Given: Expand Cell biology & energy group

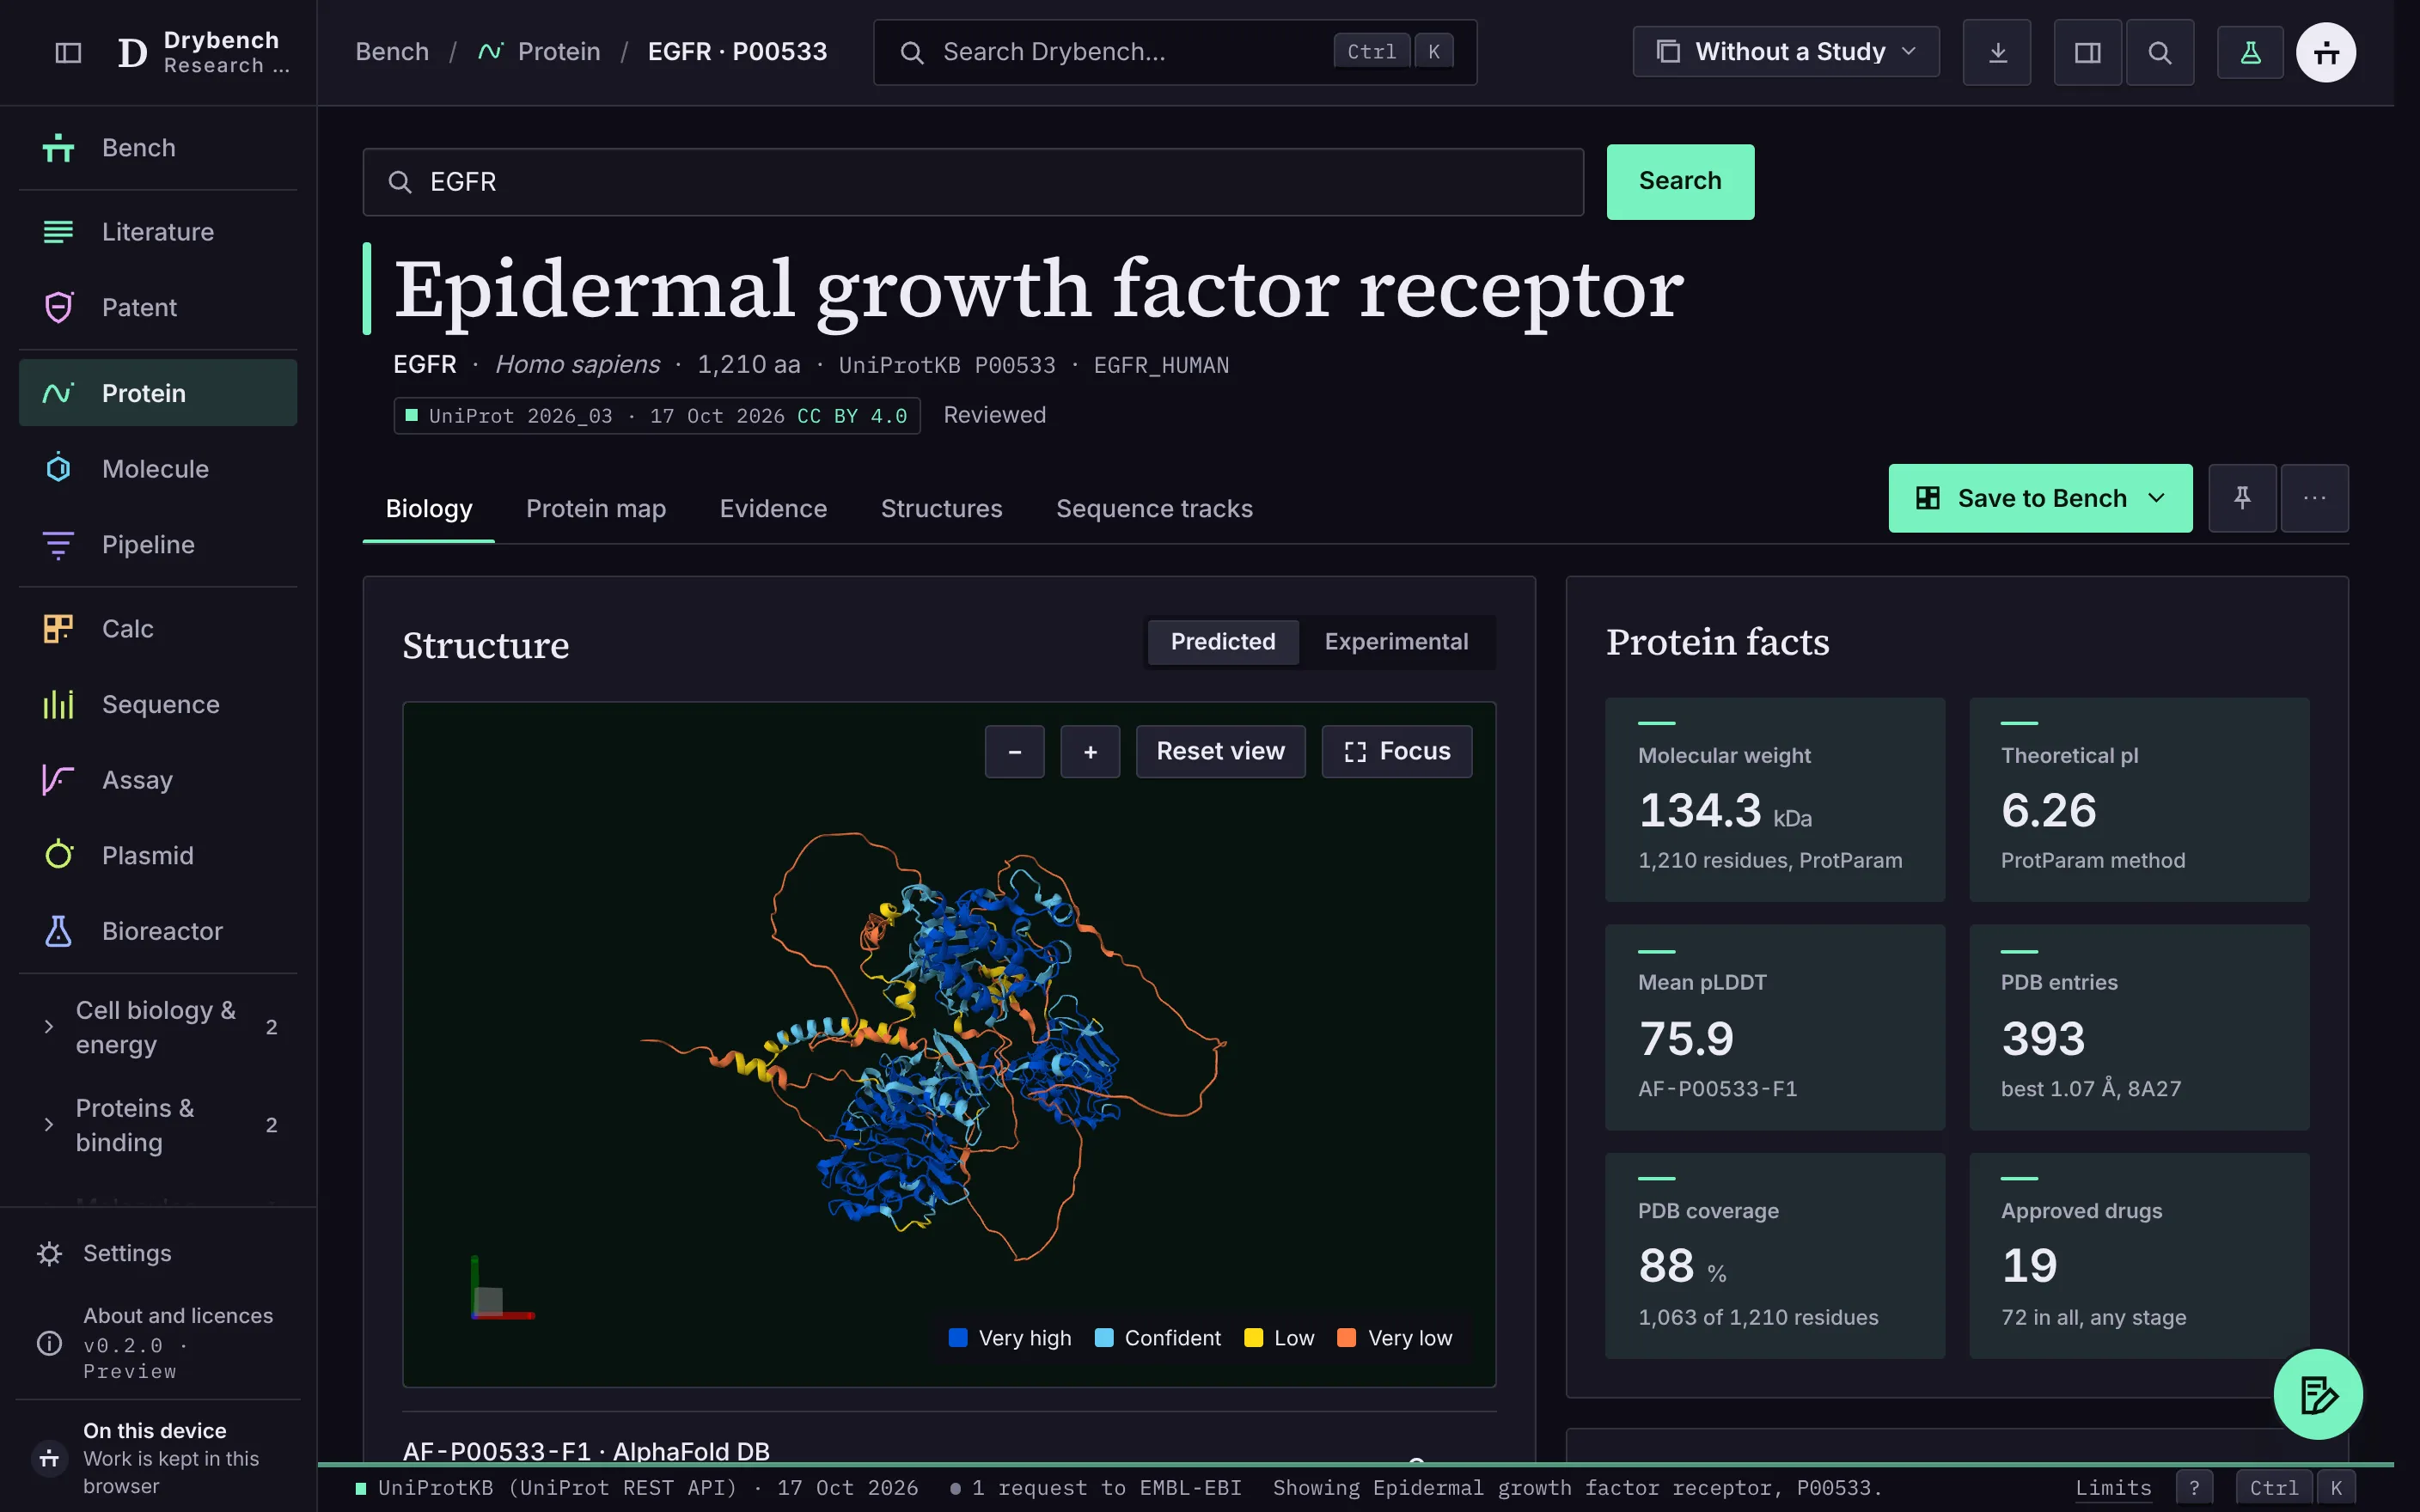Looking at the screenshot, I should (158, 1027).
